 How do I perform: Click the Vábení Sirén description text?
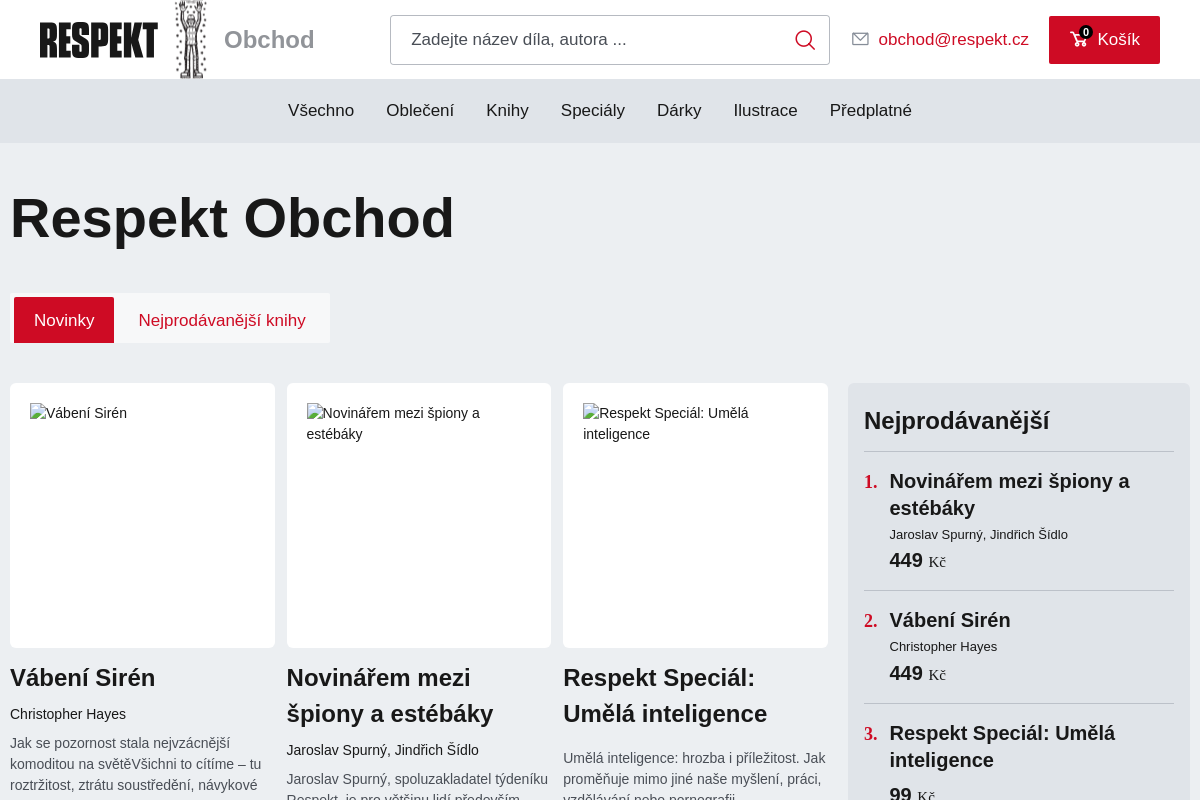tap(136, 764)
